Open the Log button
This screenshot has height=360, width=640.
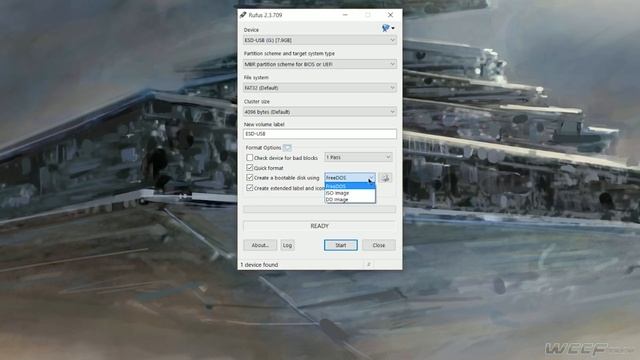tap(287, 245)
